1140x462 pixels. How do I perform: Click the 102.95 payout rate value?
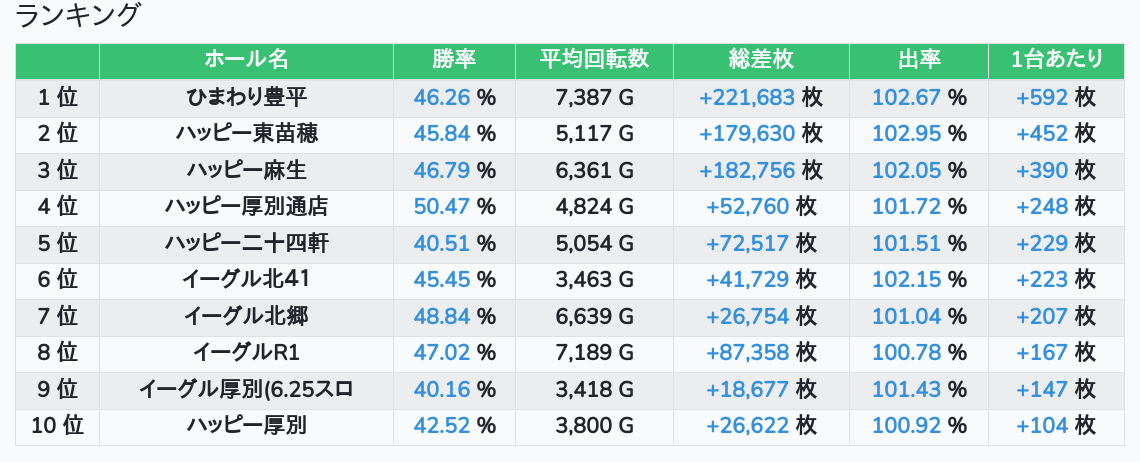[x=906, y=133]
